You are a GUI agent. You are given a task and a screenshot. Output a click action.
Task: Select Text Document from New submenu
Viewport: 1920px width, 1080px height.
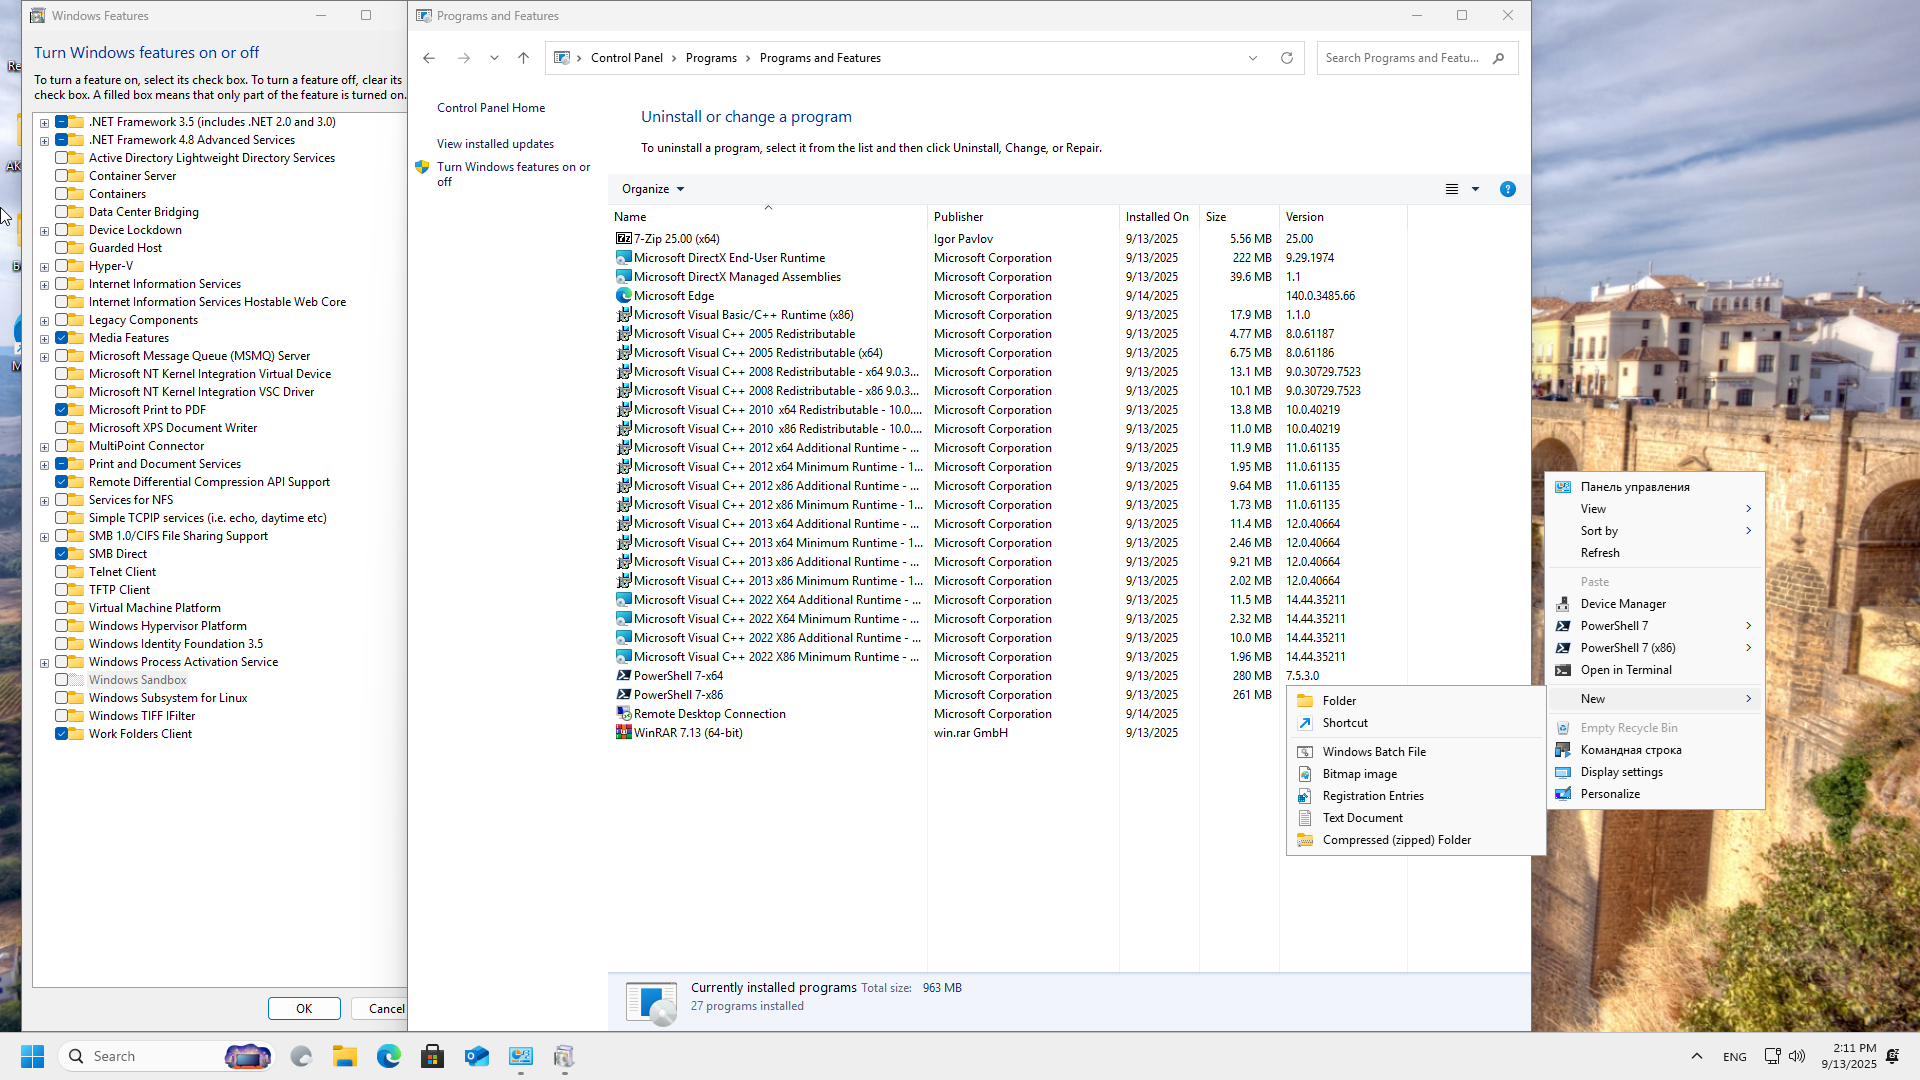1415,818
